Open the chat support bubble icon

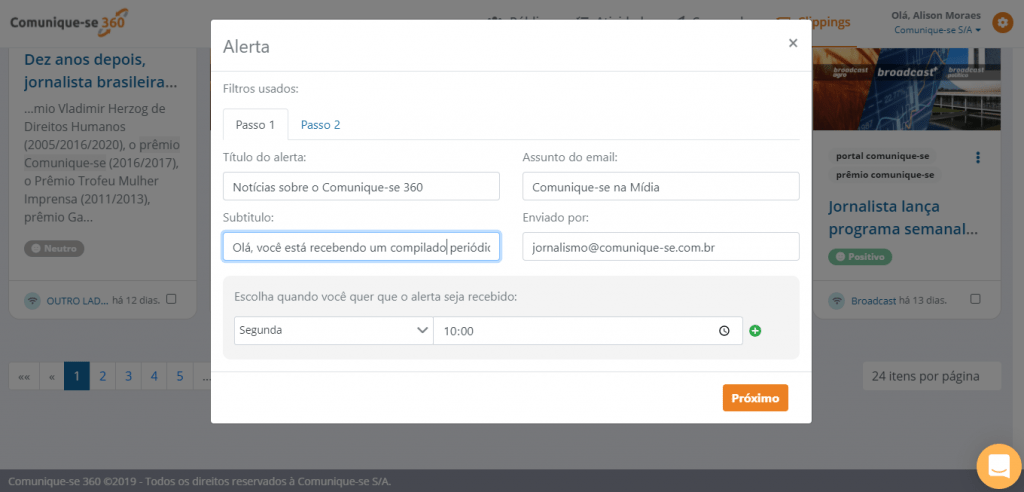[999, 467]
